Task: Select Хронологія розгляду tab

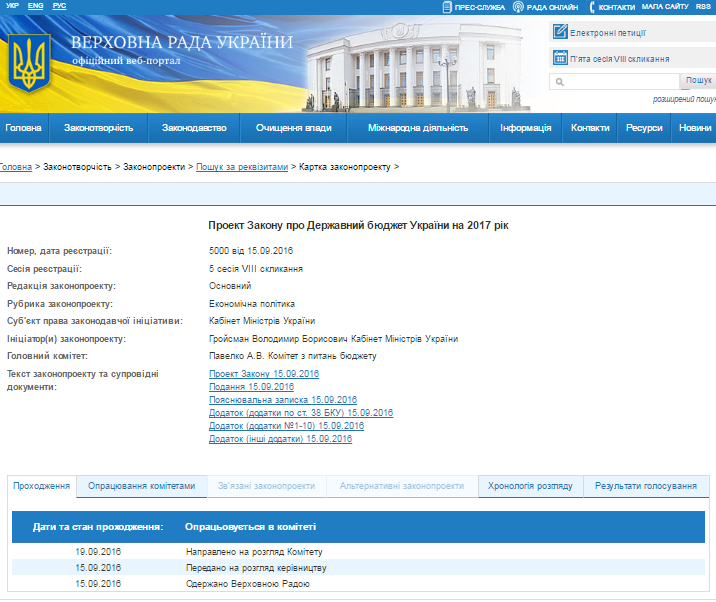Action: pos(530,486)
